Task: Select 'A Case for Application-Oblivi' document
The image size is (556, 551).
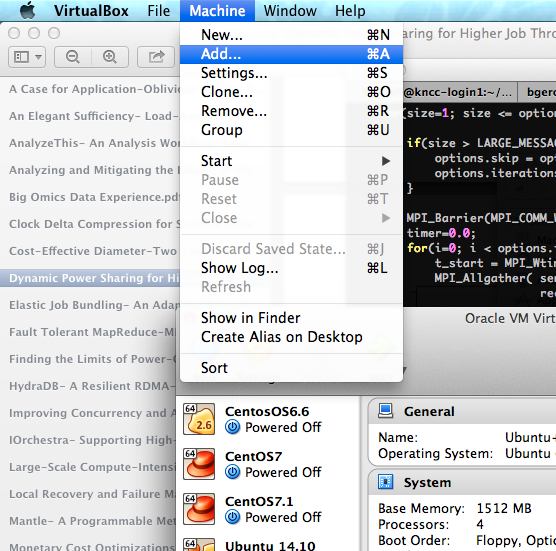Action: [90, 89]
